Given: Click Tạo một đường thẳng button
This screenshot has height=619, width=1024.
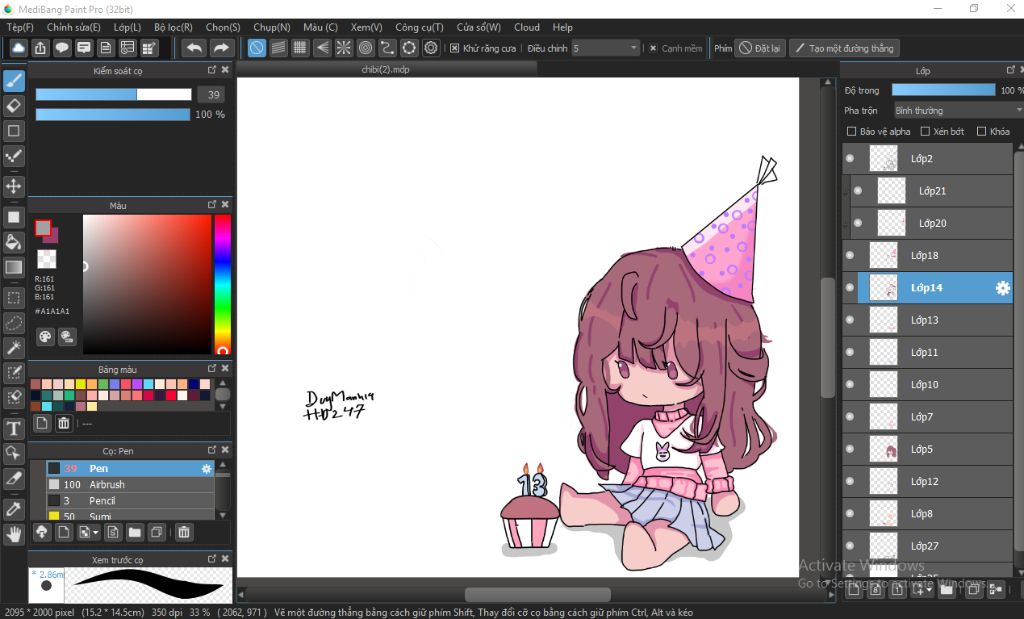Looking at the screenshot, I should point(844,48).
